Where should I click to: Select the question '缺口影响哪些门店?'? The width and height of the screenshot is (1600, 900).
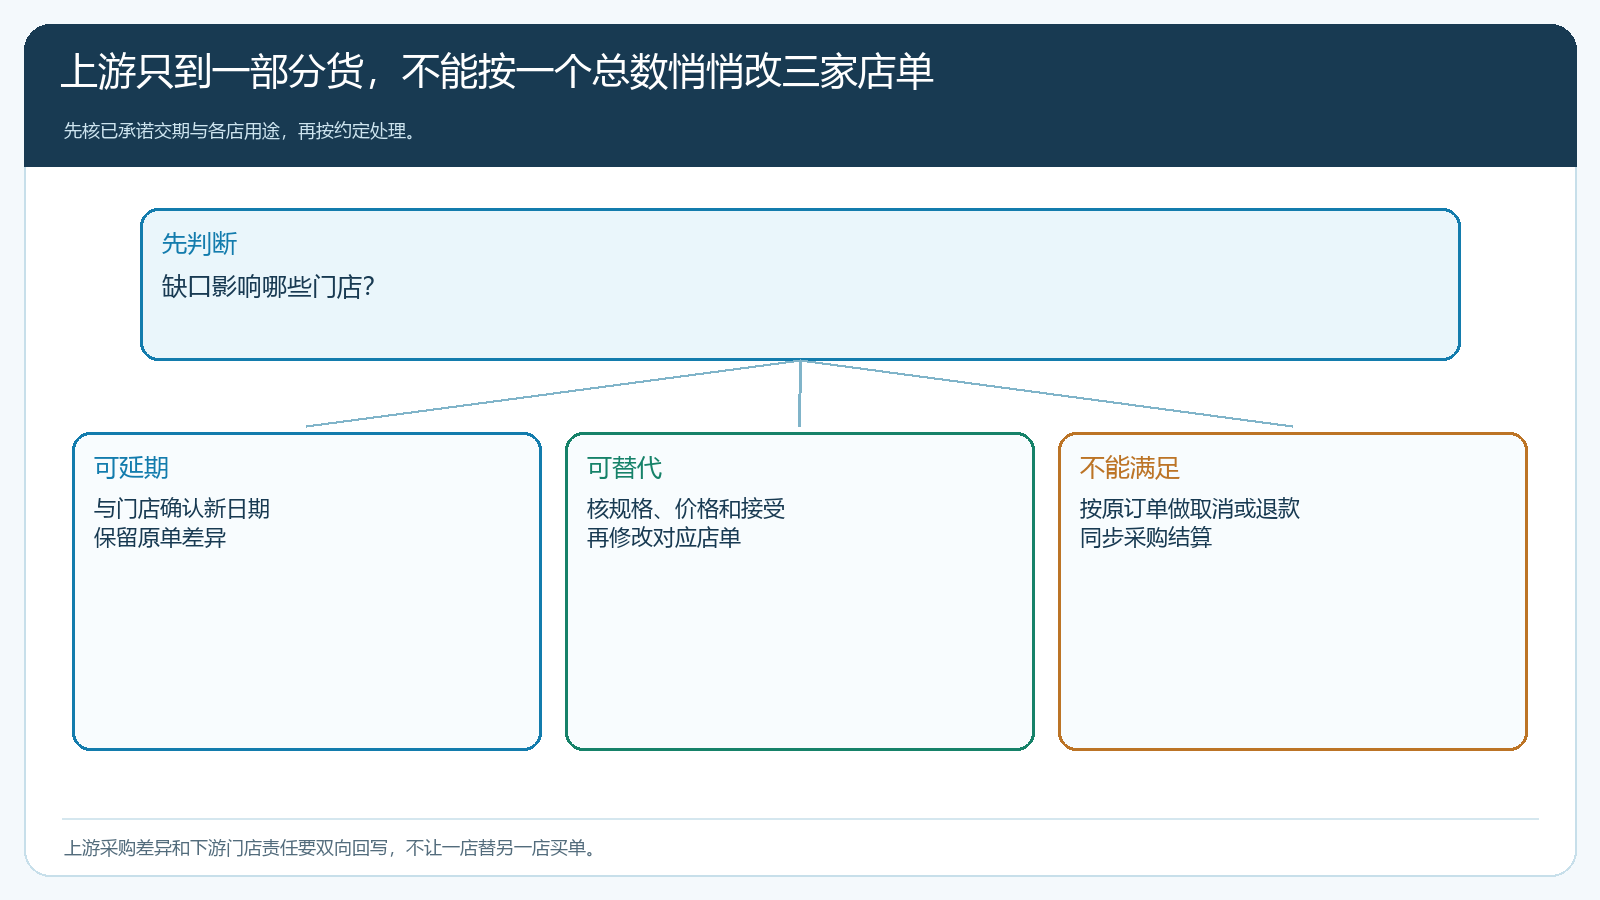tap(268, 287)
